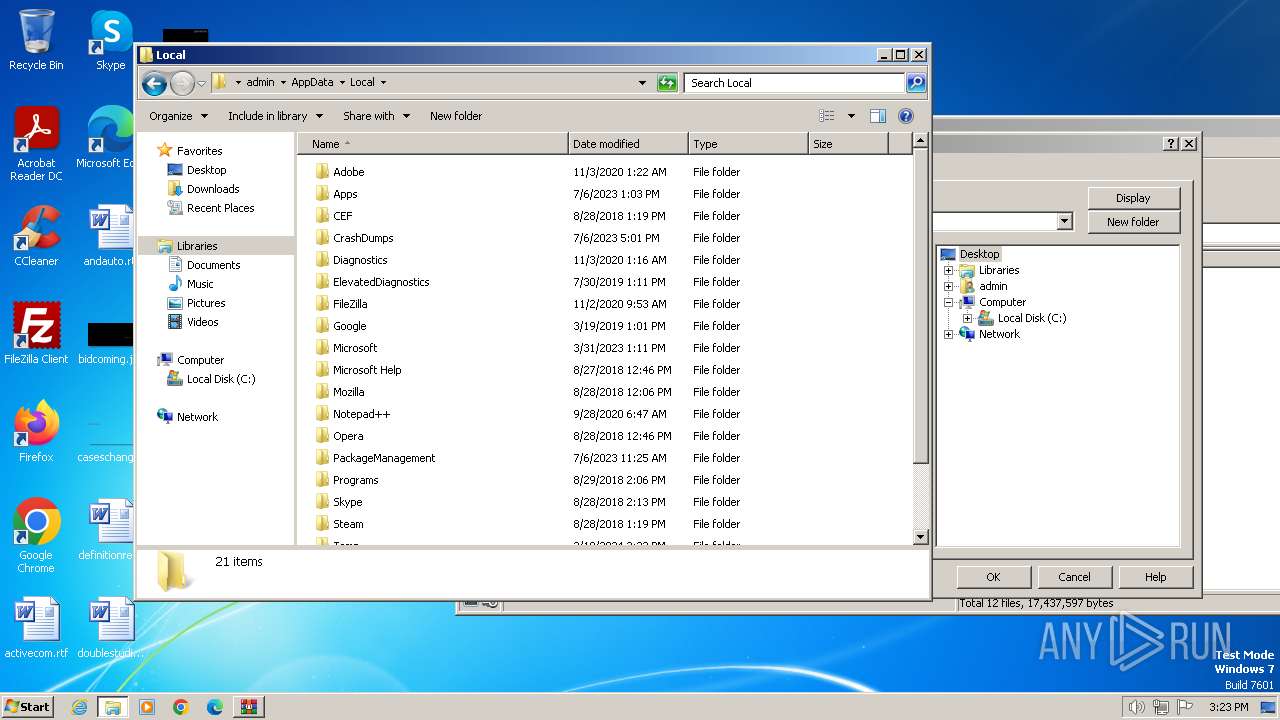Image resolution: width=1280 pixels, height=720 pixels.
Task: Select the CrashDumps folder
Action: pyautogui.click(x=363, y=238)
